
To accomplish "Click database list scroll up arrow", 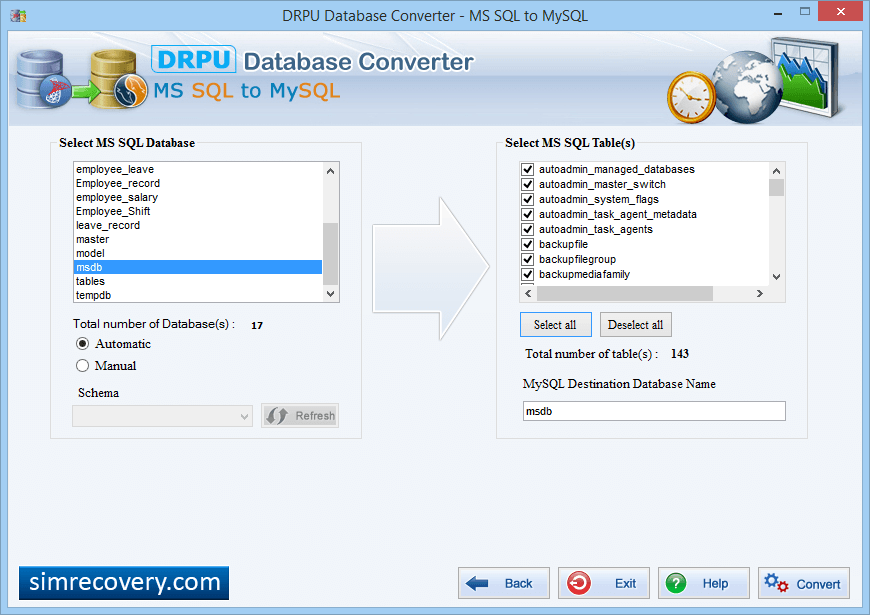I will [330, 171].
